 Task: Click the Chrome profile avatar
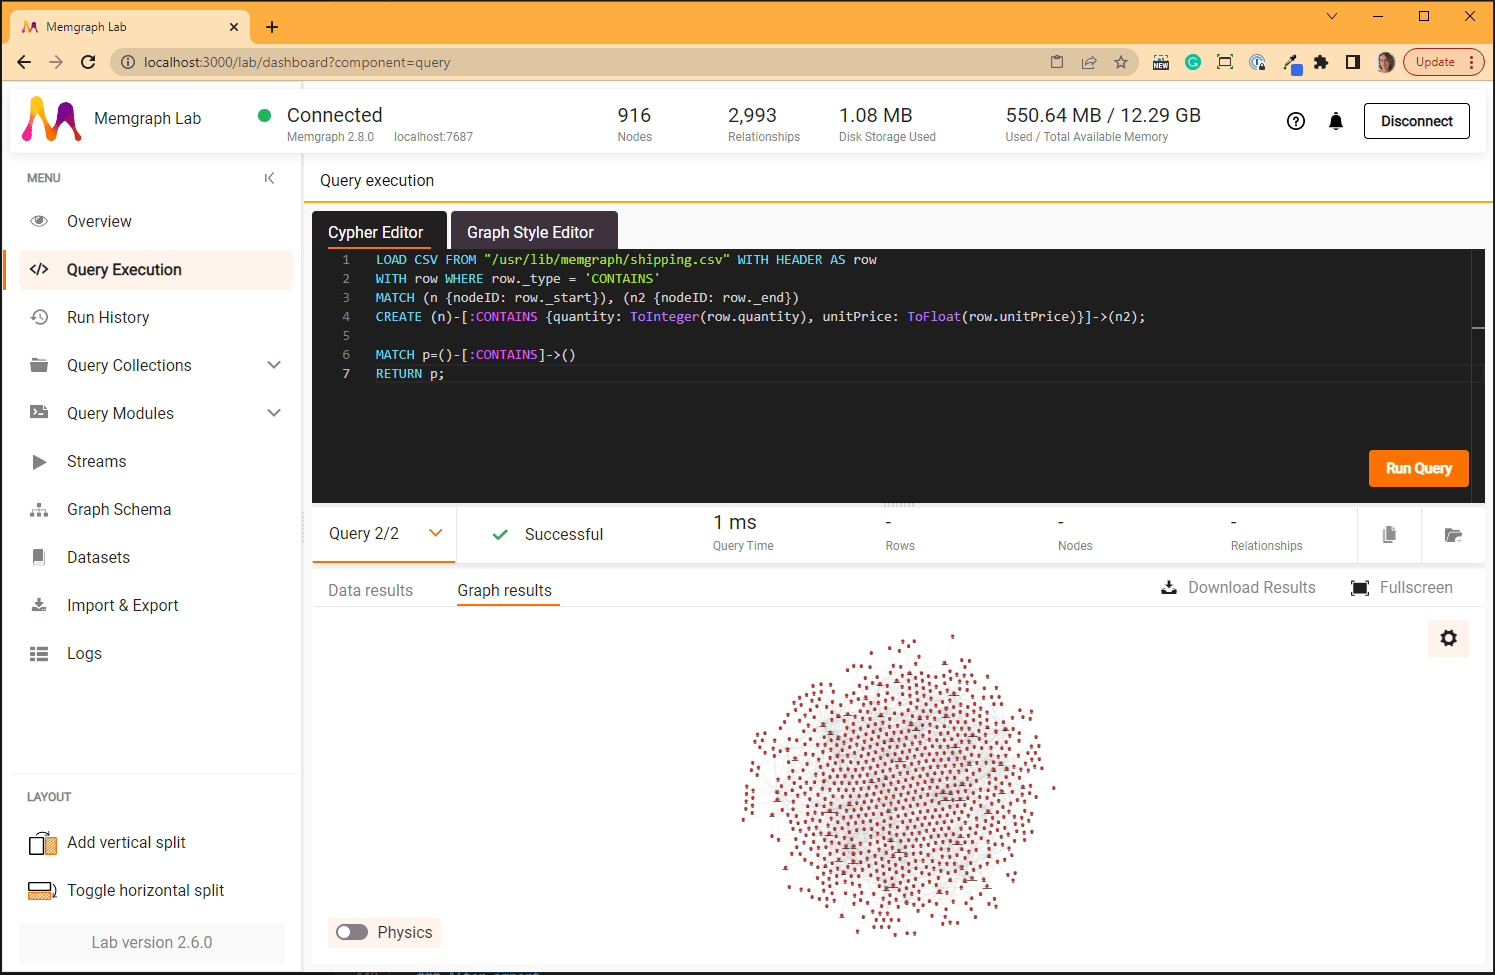[1385, 62]
